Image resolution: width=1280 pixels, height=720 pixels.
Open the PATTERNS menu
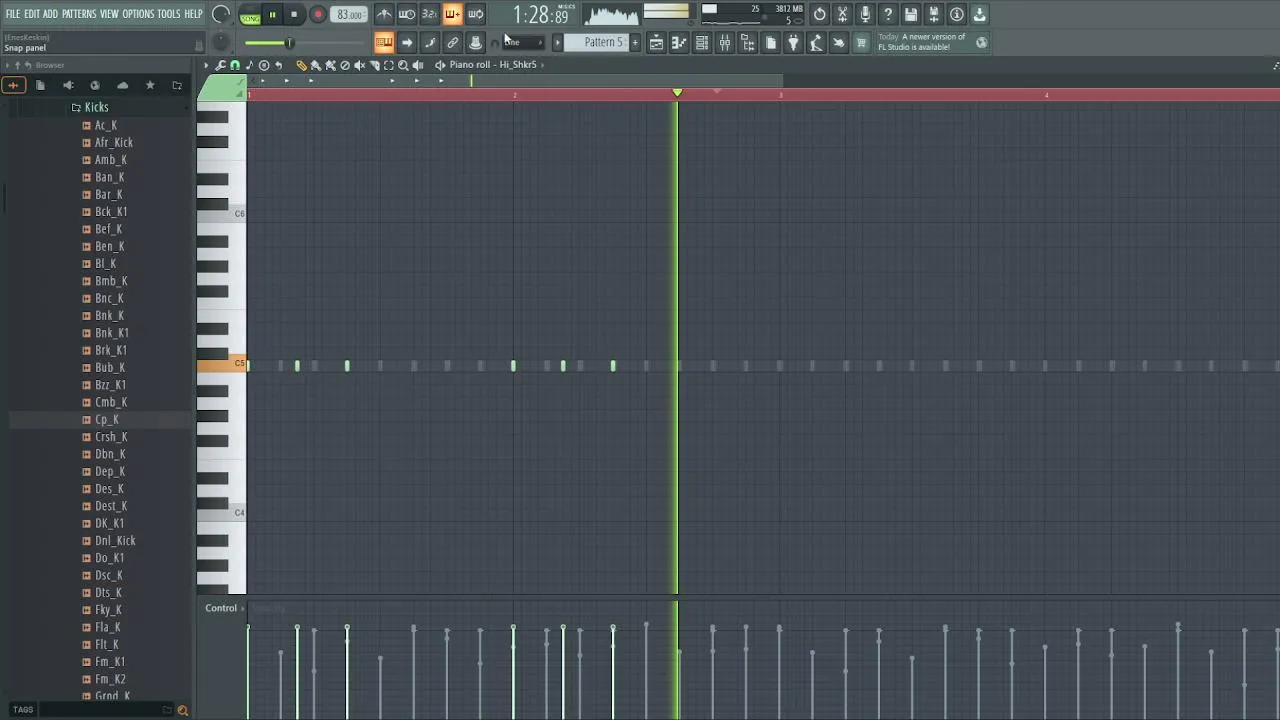click(x=79, y=14)
